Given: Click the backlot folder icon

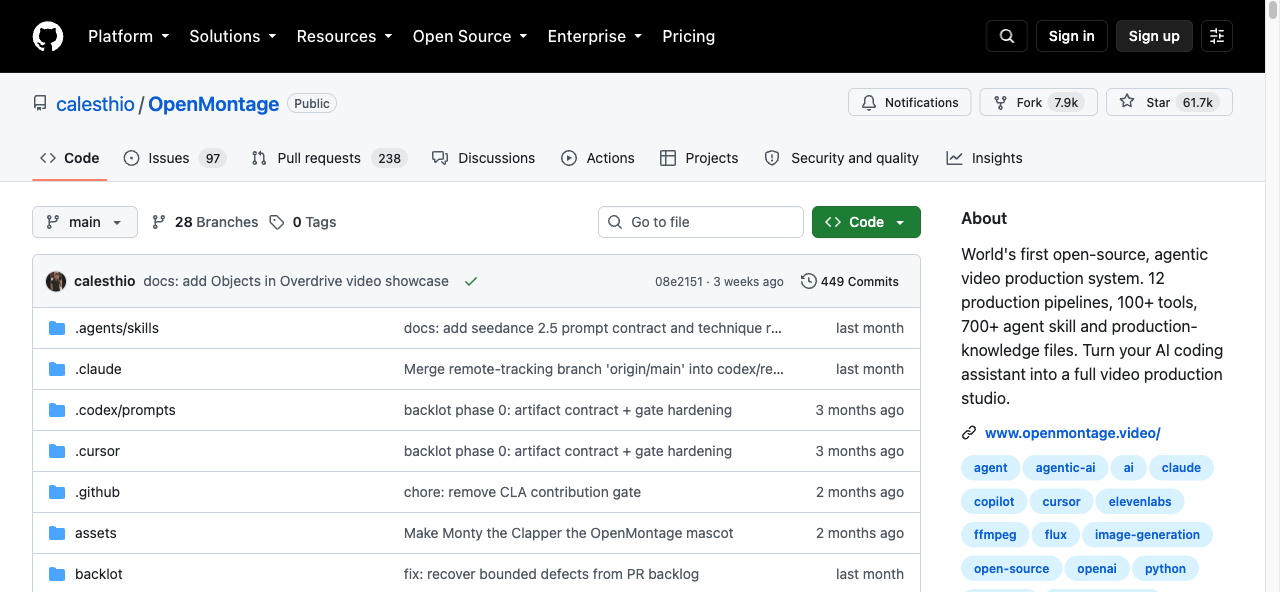Looking at the screenshot, I should [x=57, y=574].
